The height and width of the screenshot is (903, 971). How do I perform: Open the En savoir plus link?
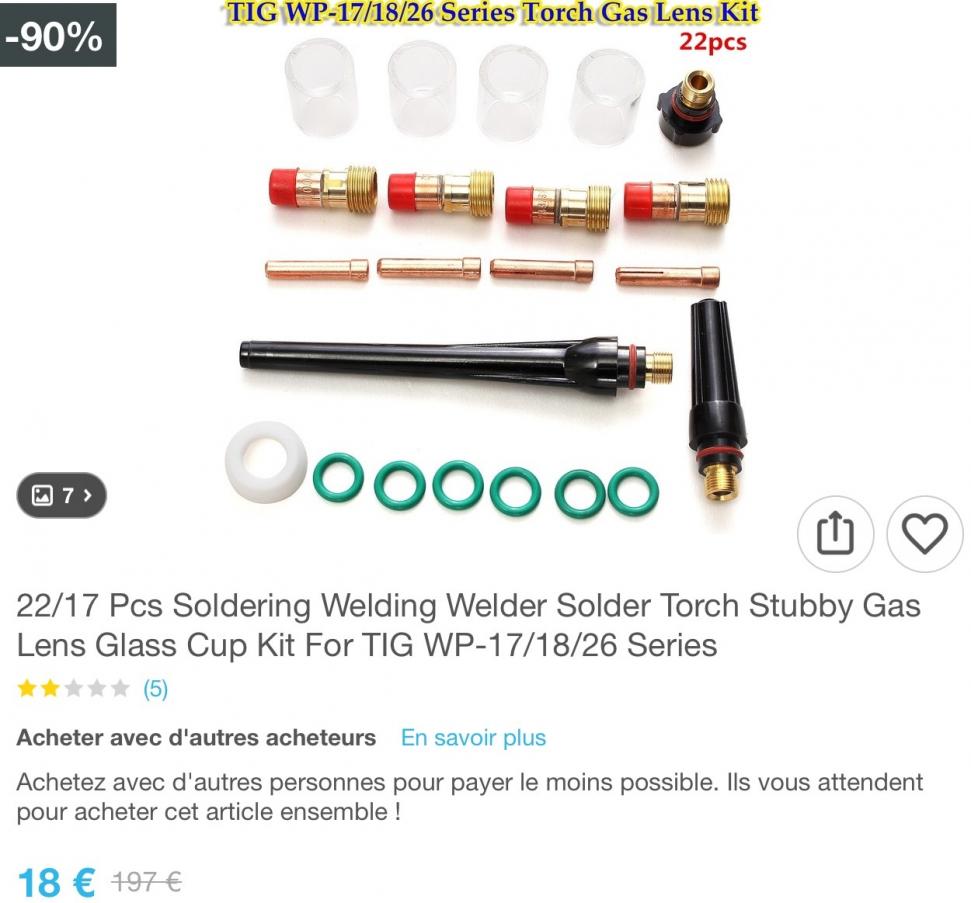pos(473,737)
